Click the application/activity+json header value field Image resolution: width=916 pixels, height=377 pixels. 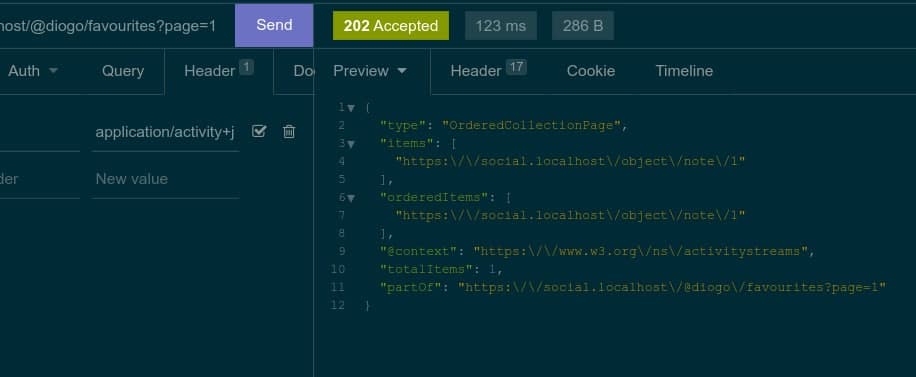pyautogui.click(x=165, y=133)
